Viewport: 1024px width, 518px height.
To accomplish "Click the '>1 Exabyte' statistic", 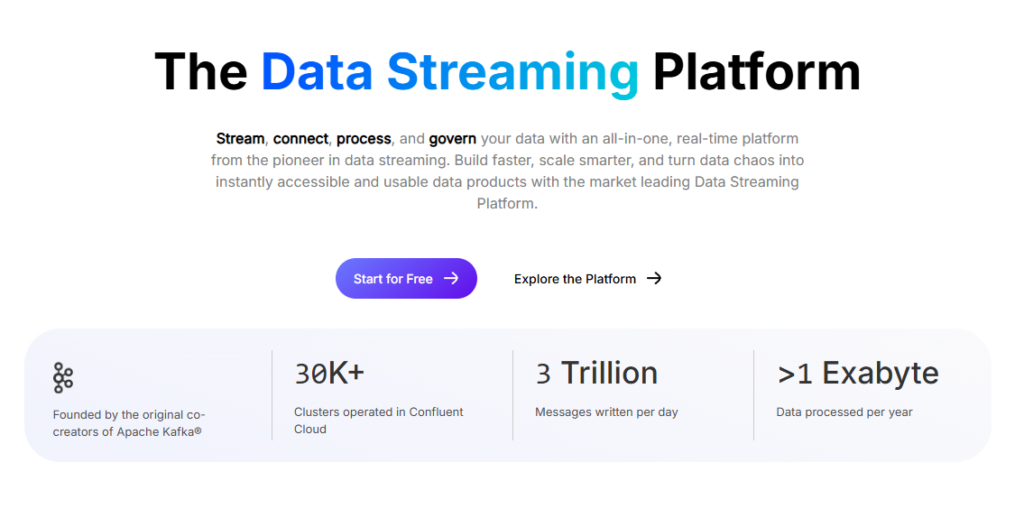I will point(858,373).
